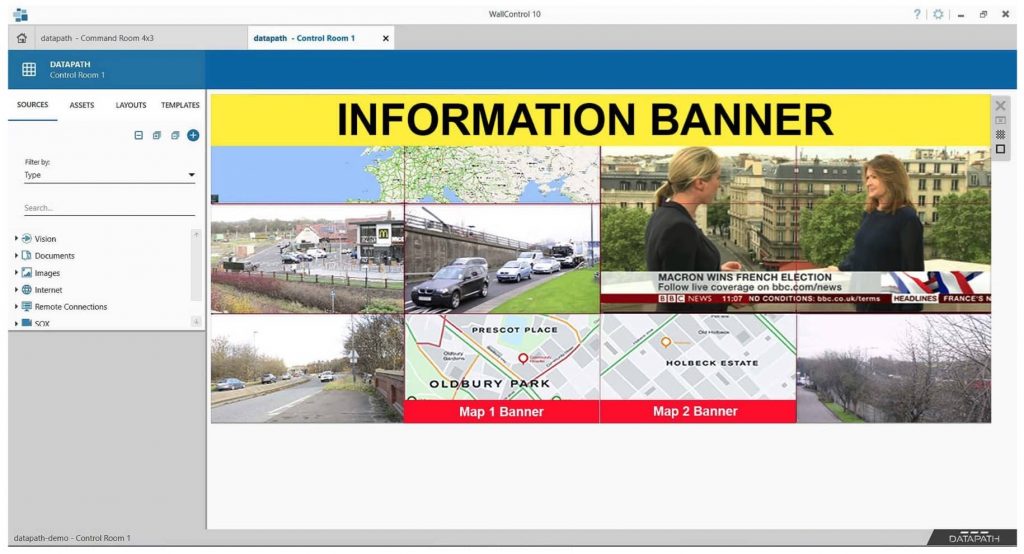
Task: Open the Assets tab
Action: (82, 105)
